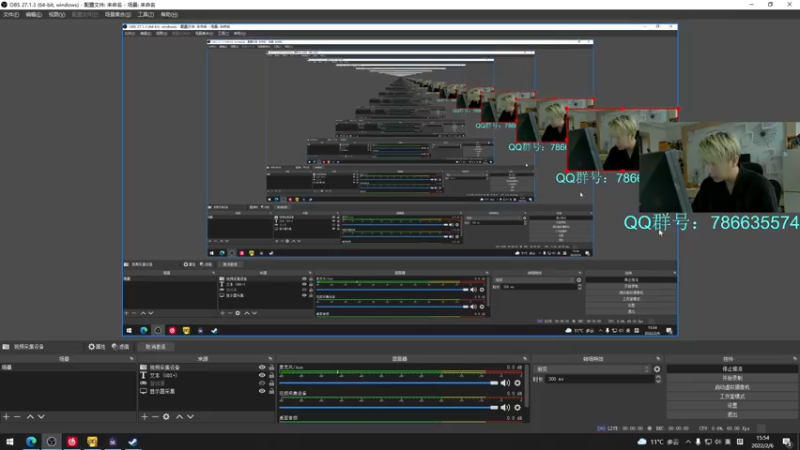Open the 麦克风/Aux mixer gear settings
Image resolution: width=800 pixels, height=450 pixels.
517,383
